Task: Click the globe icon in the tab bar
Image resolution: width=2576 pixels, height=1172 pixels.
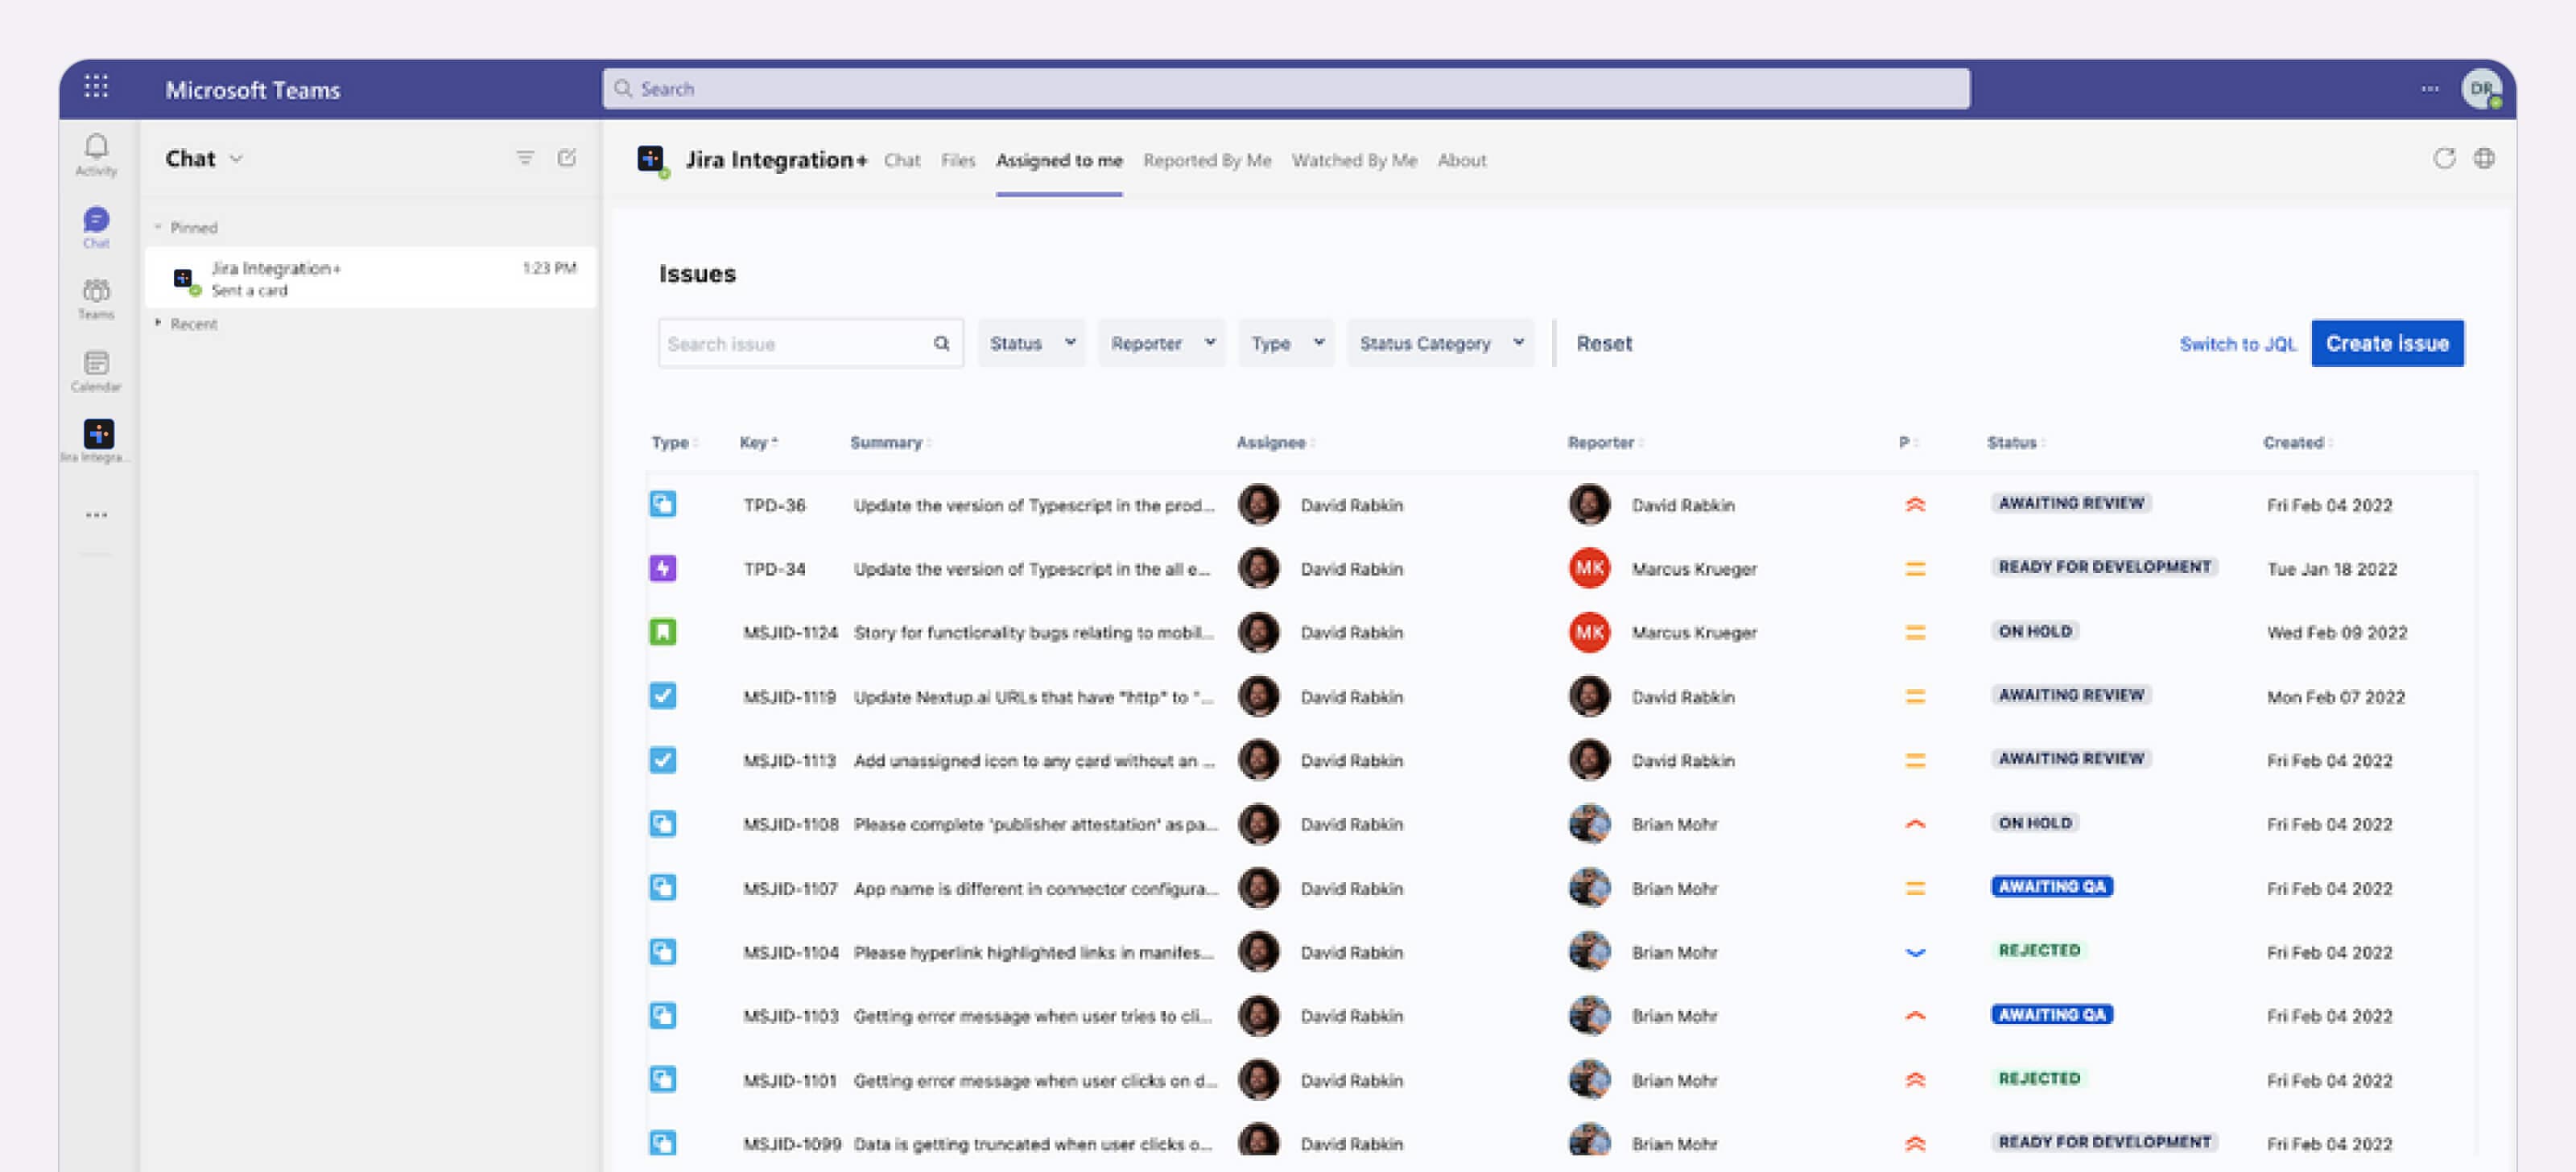Action: click(2484, 158)
